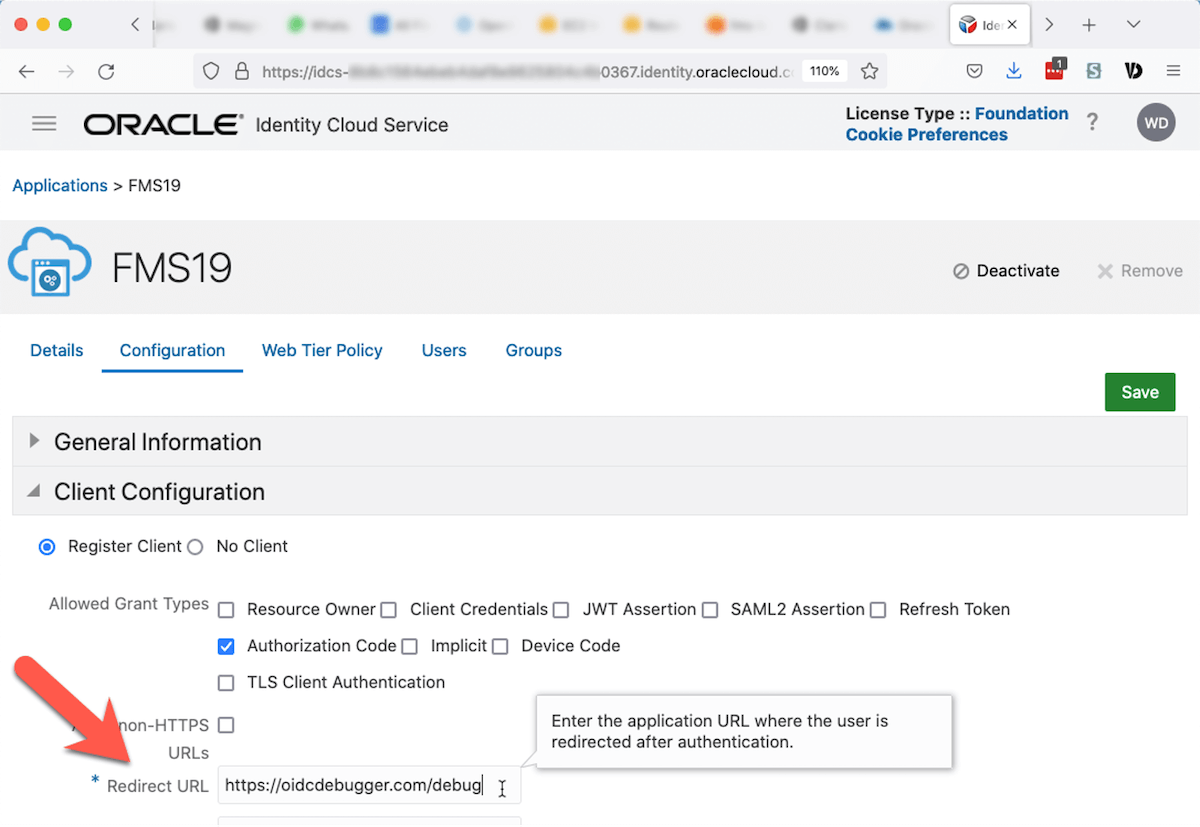The width and height of the screenshot is (1200, 827).
Task: Click the help question mark icon
Action: click(x=1093, y=124)
